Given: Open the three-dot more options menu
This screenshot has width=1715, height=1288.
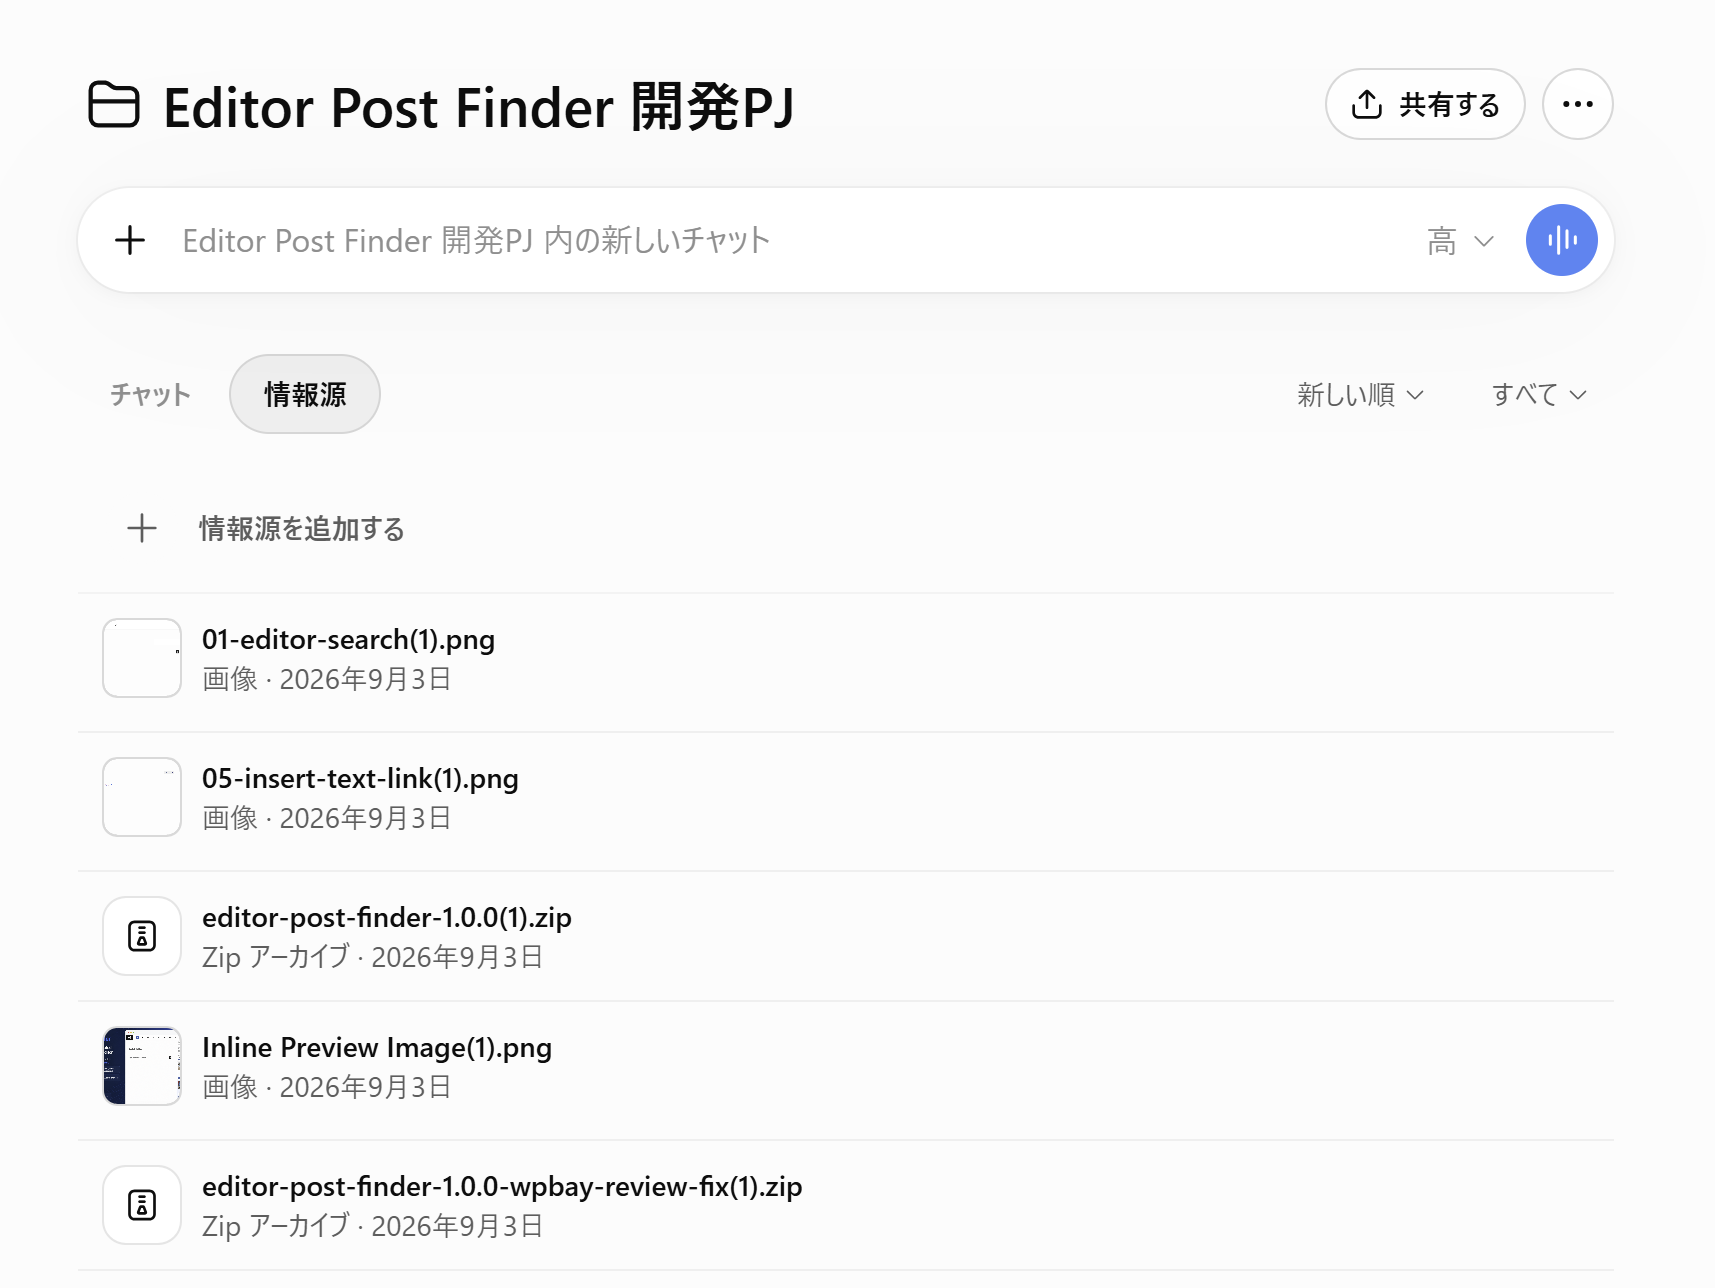Looking at the screenshot, I should click(x=1577, y=104).
